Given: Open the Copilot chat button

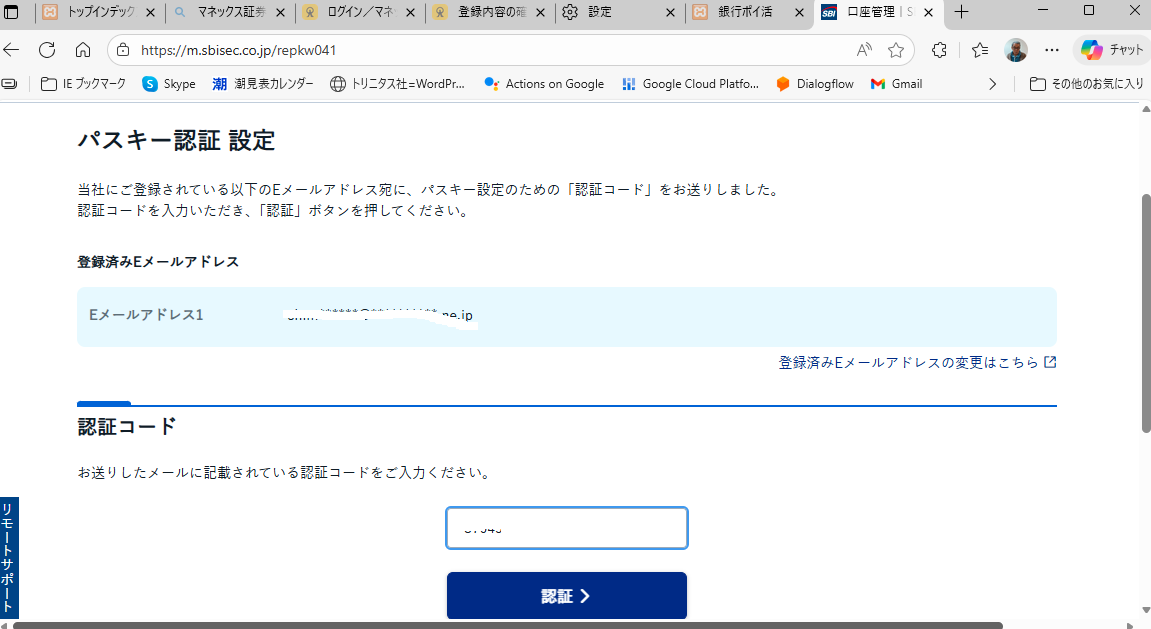Looking at the screenshot, I should [1111, 50].
